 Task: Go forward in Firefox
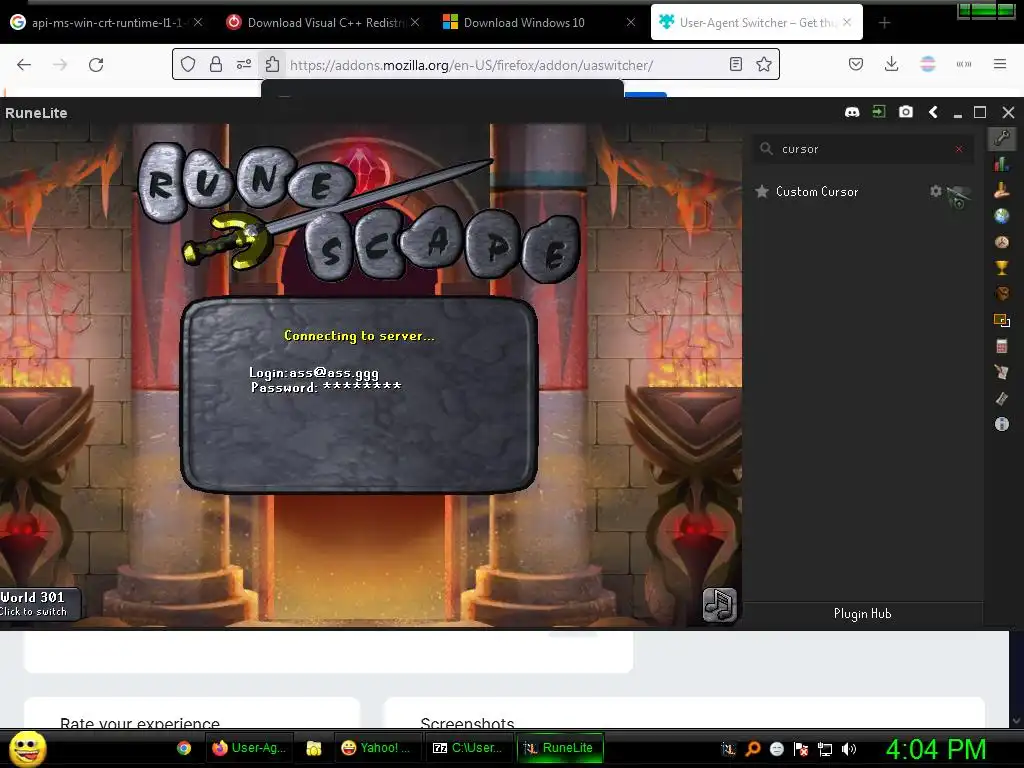pos(60,65)
